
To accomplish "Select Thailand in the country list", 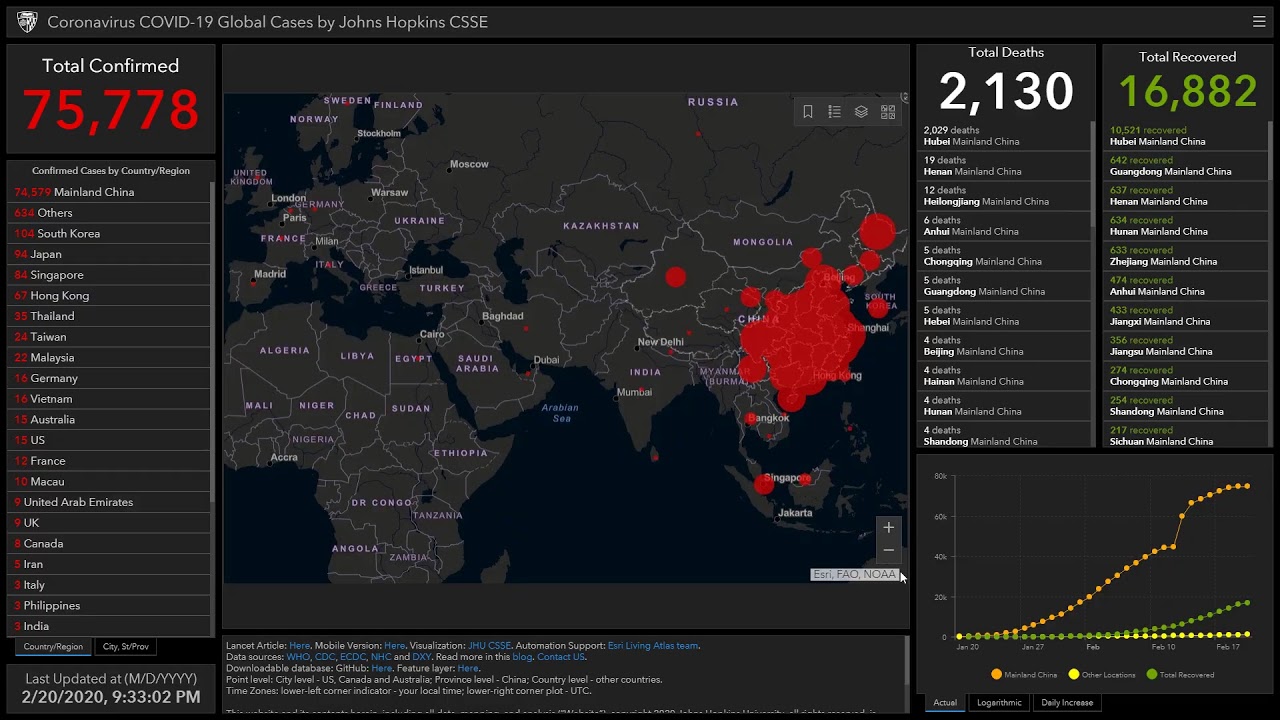I will (110, 316).
